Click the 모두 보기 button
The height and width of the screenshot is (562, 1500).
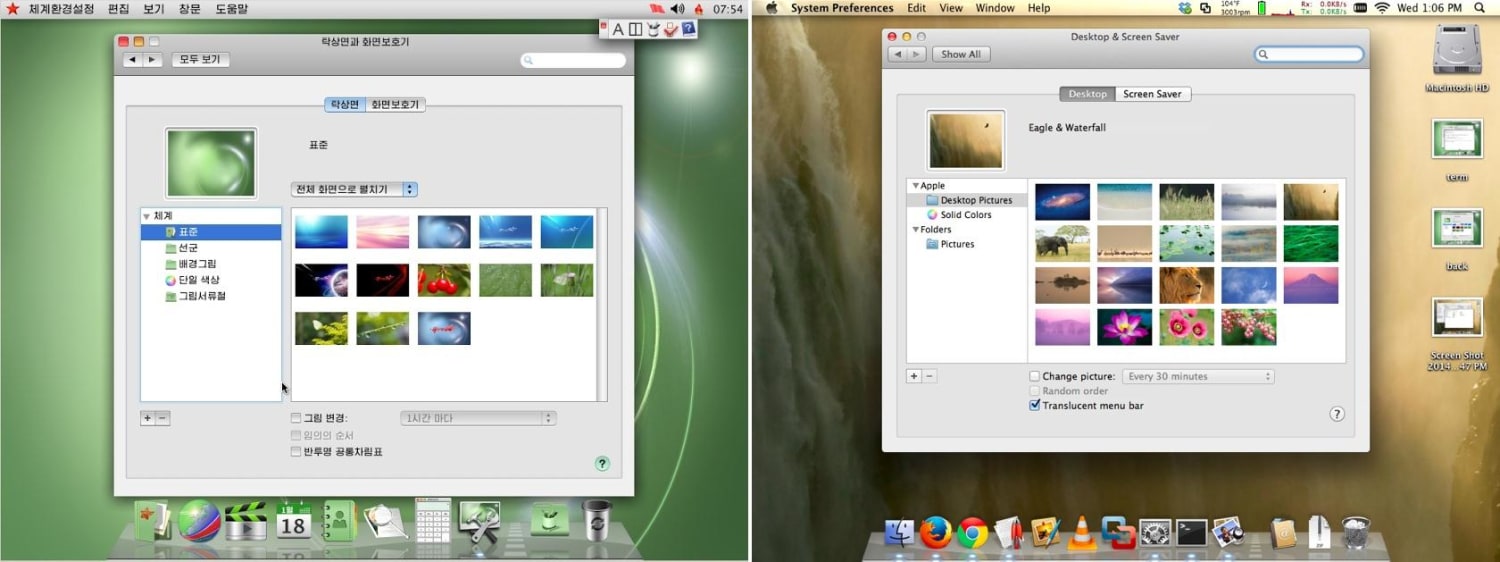coord(200,60)
